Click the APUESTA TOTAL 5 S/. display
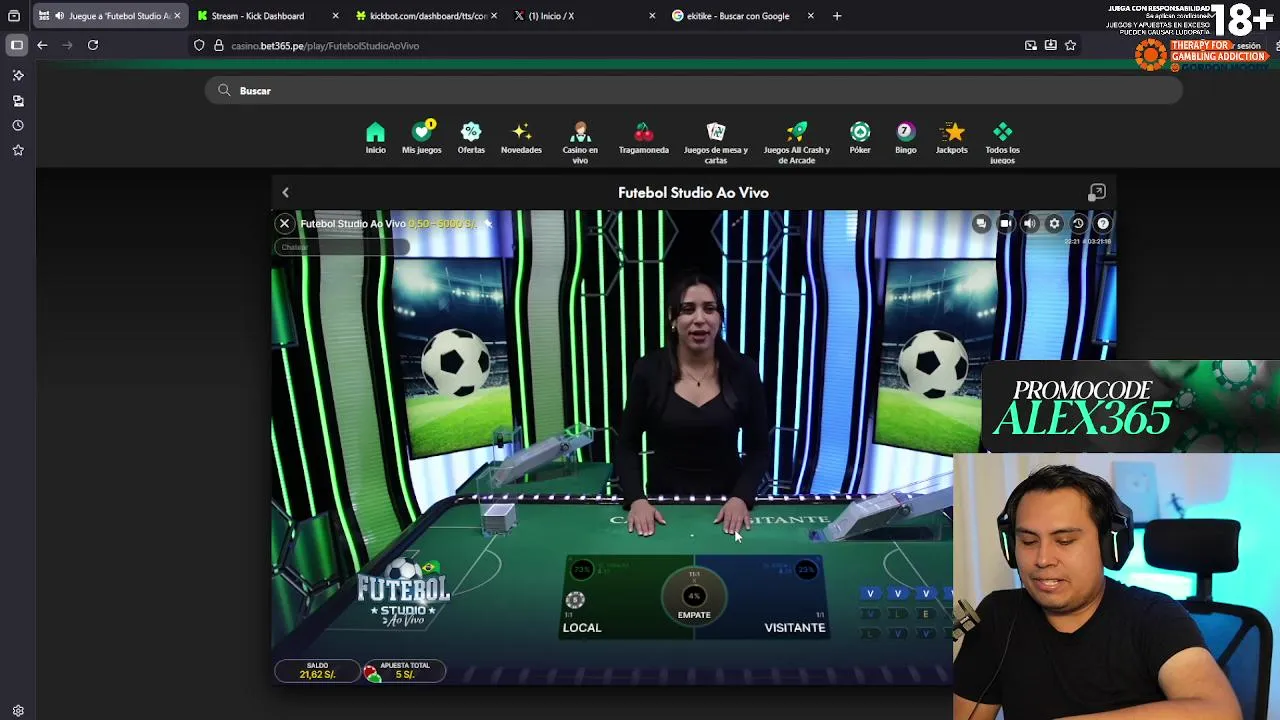This screenshot has height=720, width=1280. [x=404, y=670]
